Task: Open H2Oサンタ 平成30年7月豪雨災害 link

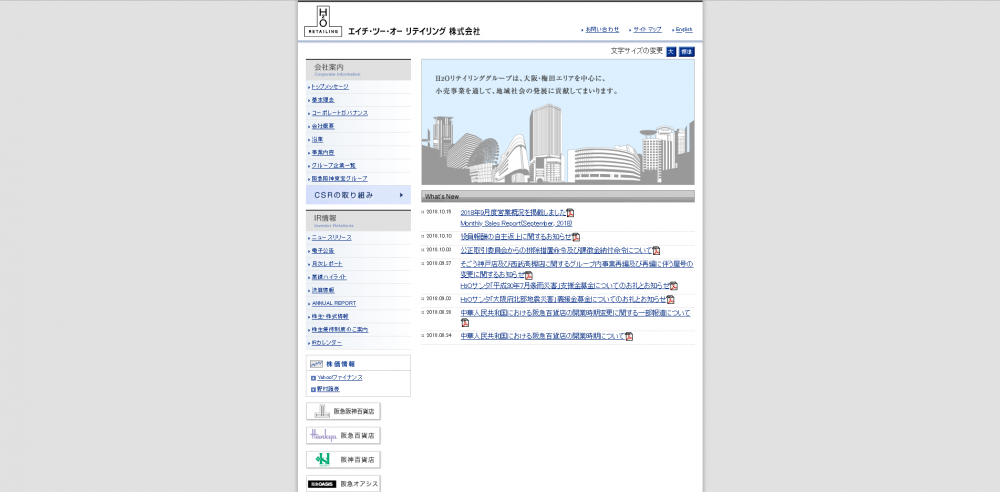Action: click(565, 286)
